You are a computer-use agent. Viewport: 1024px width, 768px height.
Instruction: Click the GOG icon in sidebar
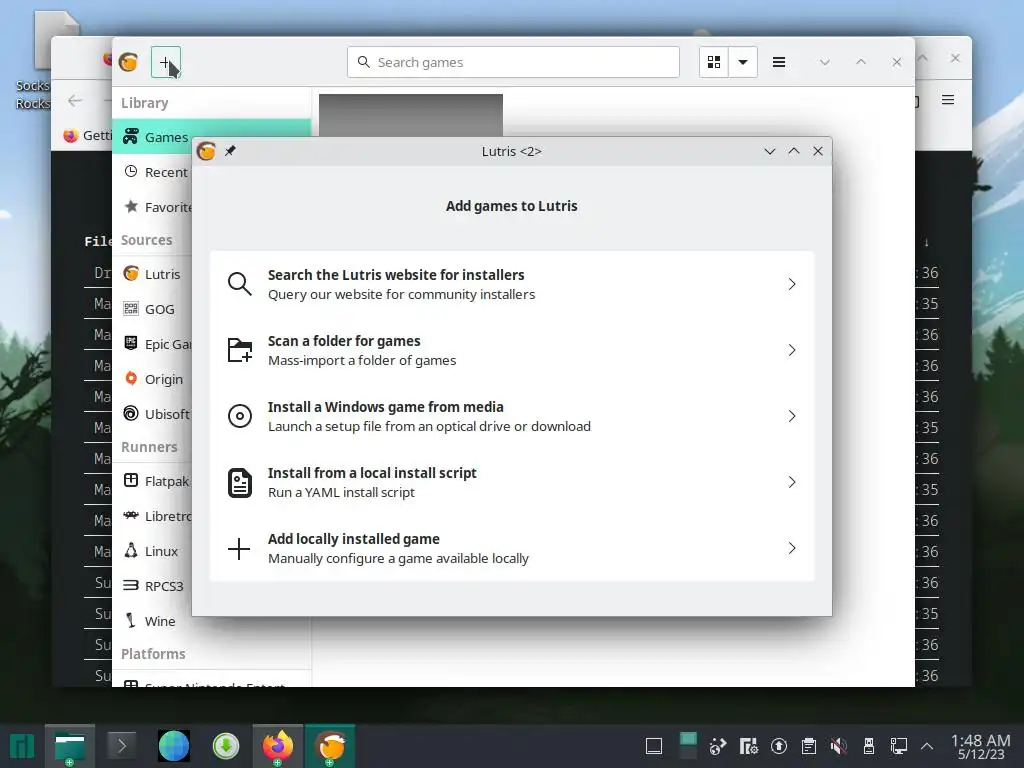pyautogui.click(x=131, y=308)
